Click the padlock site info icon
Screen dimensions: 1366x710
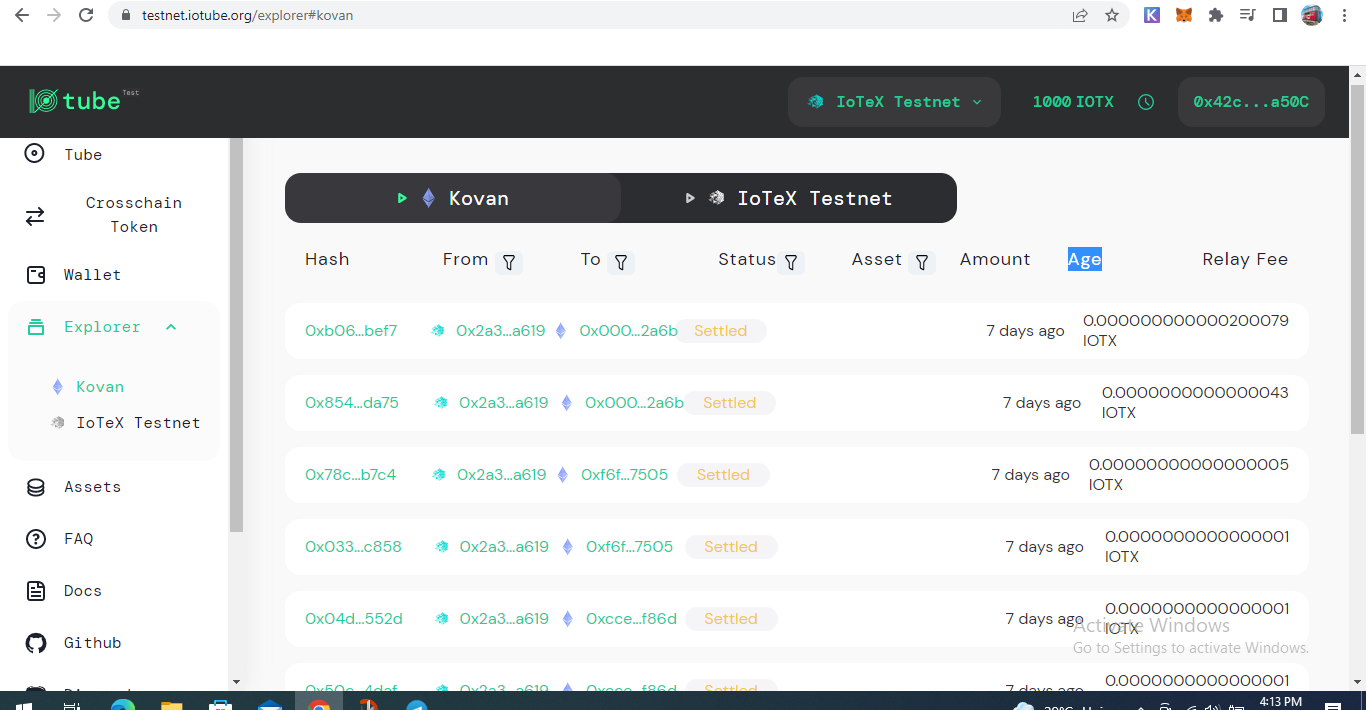126,16
